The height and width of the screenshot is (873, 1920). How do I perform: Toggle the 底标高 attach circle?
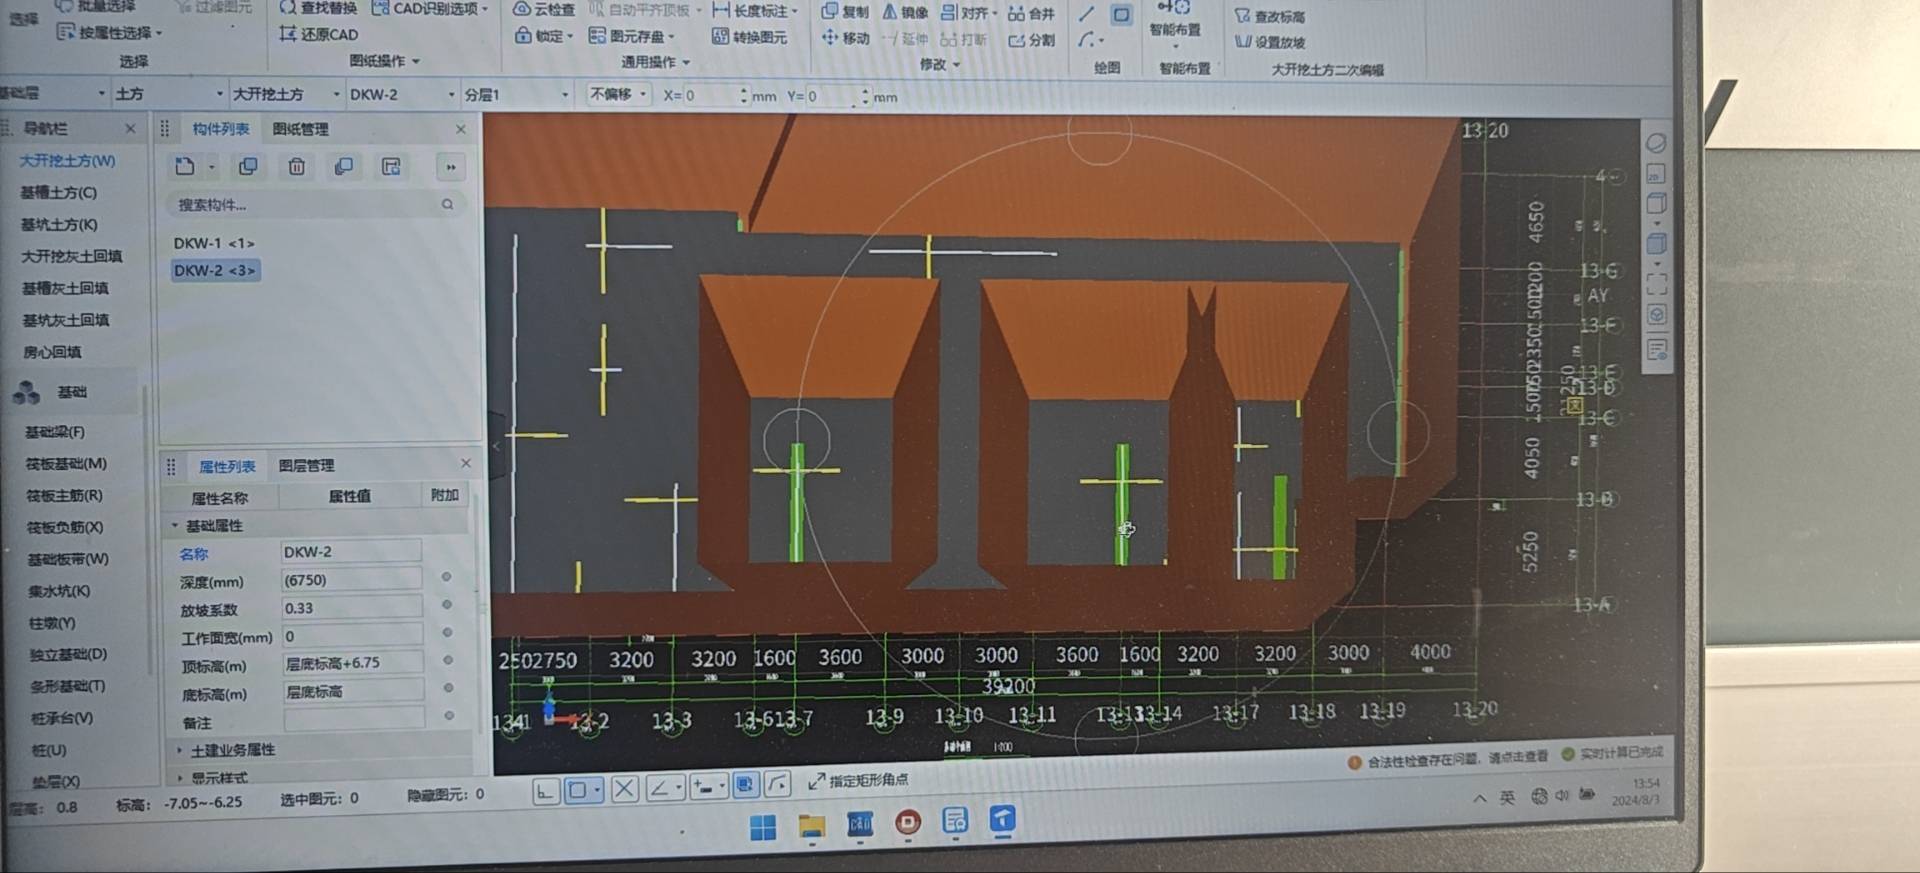pyautogui.click(x=448, y=687)
